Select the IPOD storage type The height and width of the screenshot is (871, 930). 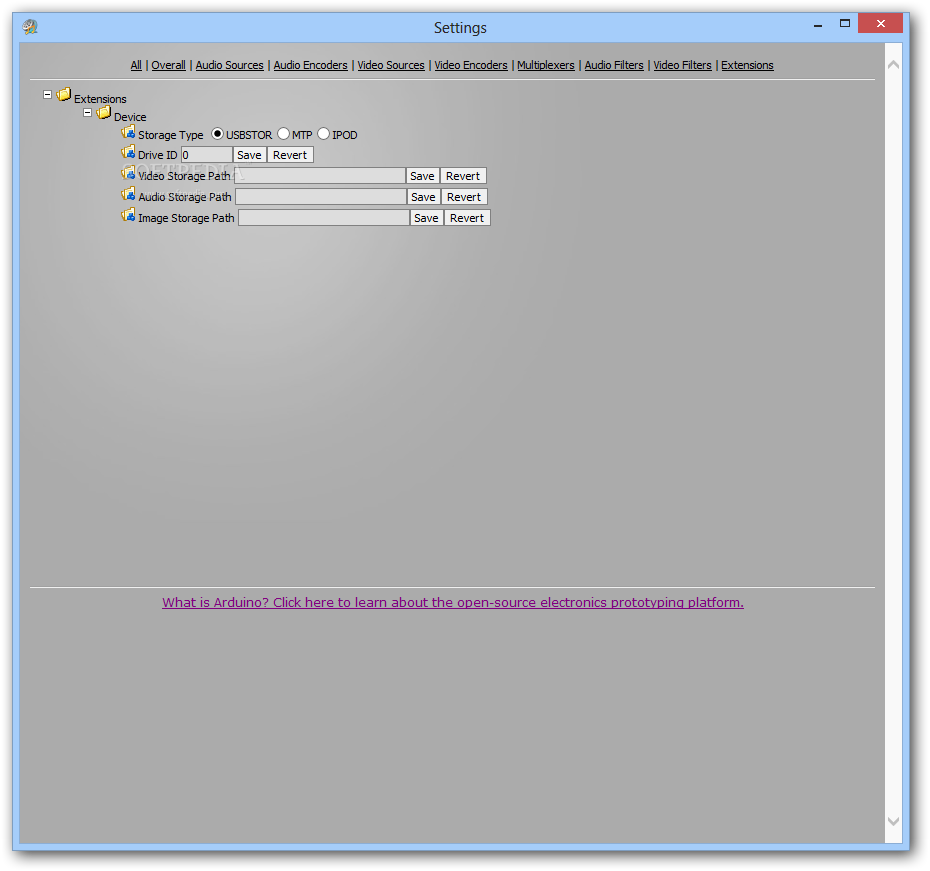pos(323,134)
